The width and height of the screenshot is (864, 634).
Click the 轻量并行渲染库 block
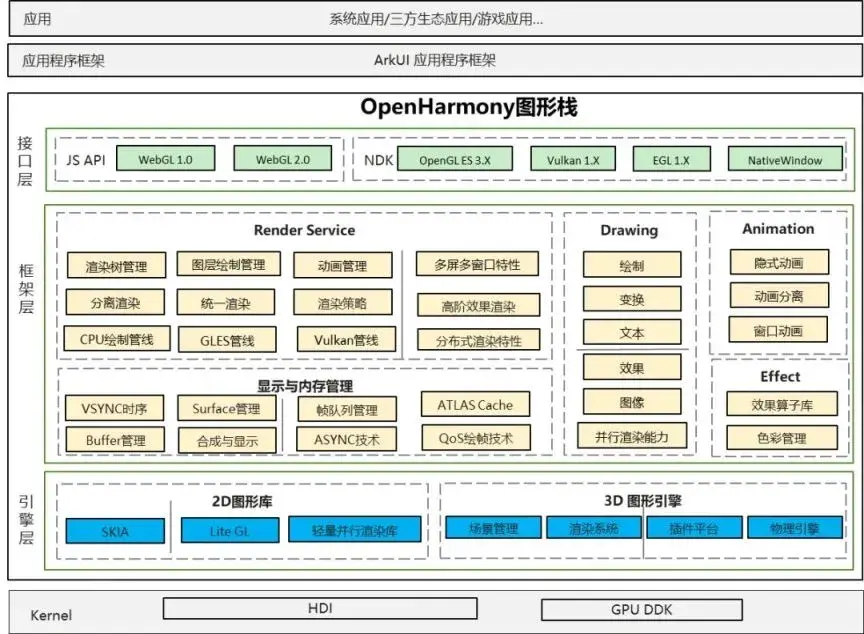[x=355, y=530]
